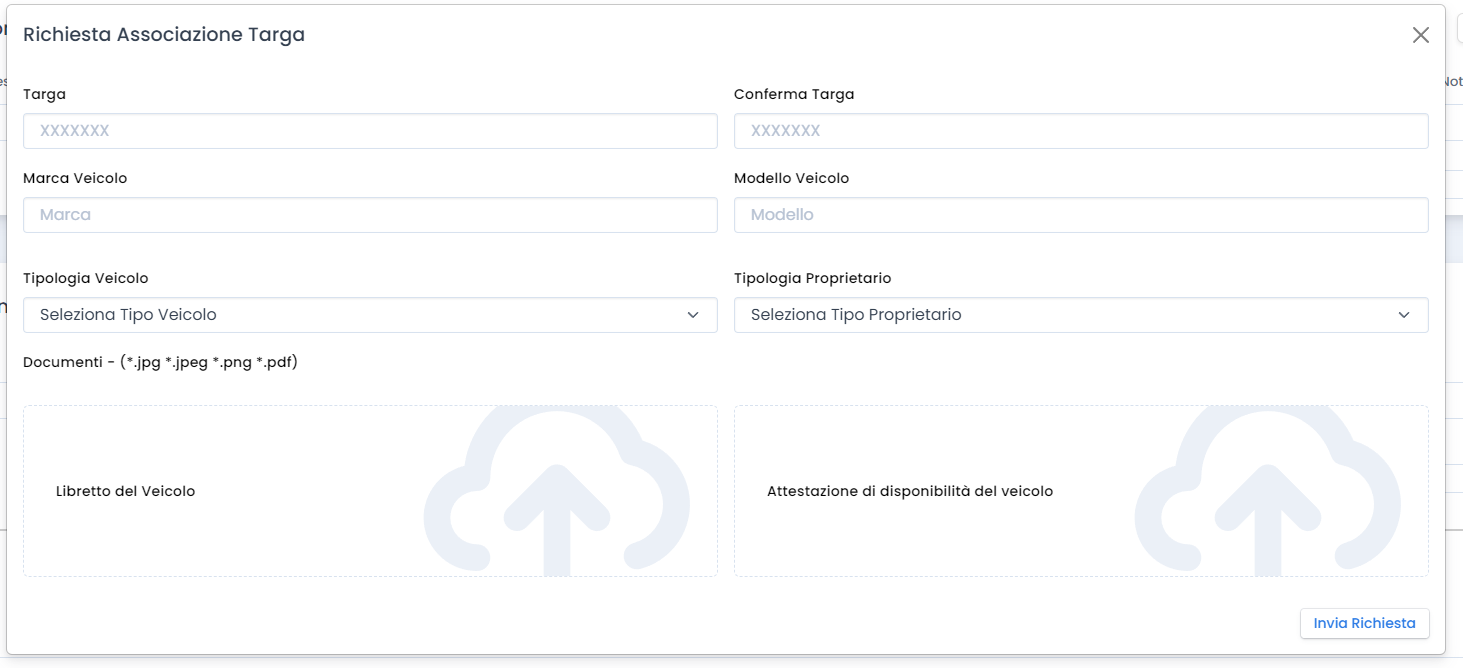Image resolution: width=1463 pixels, height=668 pixels.
Task: Click the Conferma Targa input field
Action: 1080,131
